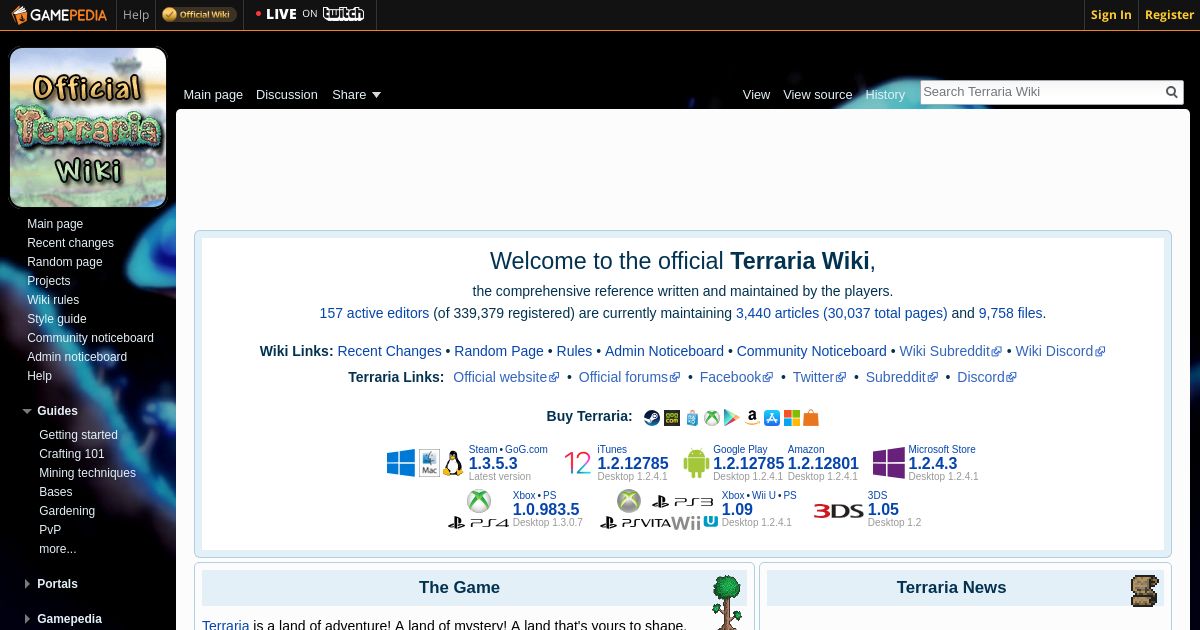Click the Live on Twitch link
The height and width of the screenshot is (630, 1200).
(x=310, y=14)
